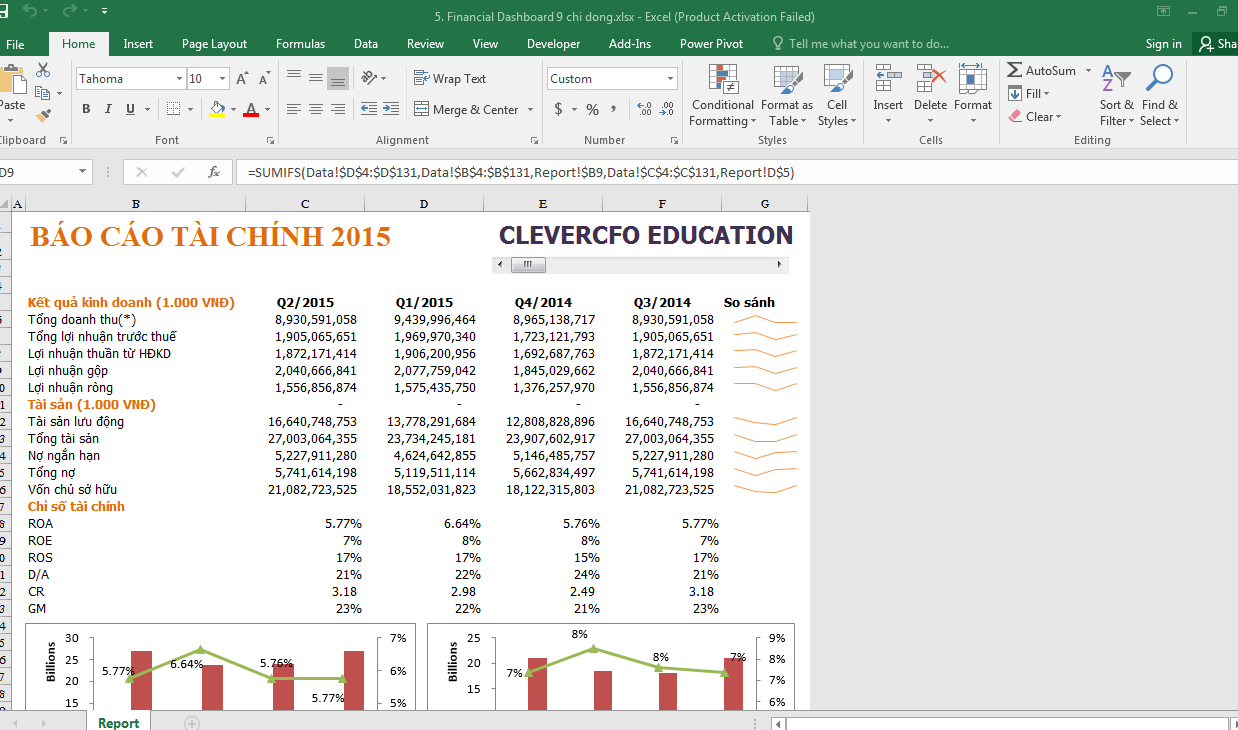Click the Redo arrow in title bar
Viewport: 1238px width, 730px height.
pyautogui.click(x=69, y=12)
